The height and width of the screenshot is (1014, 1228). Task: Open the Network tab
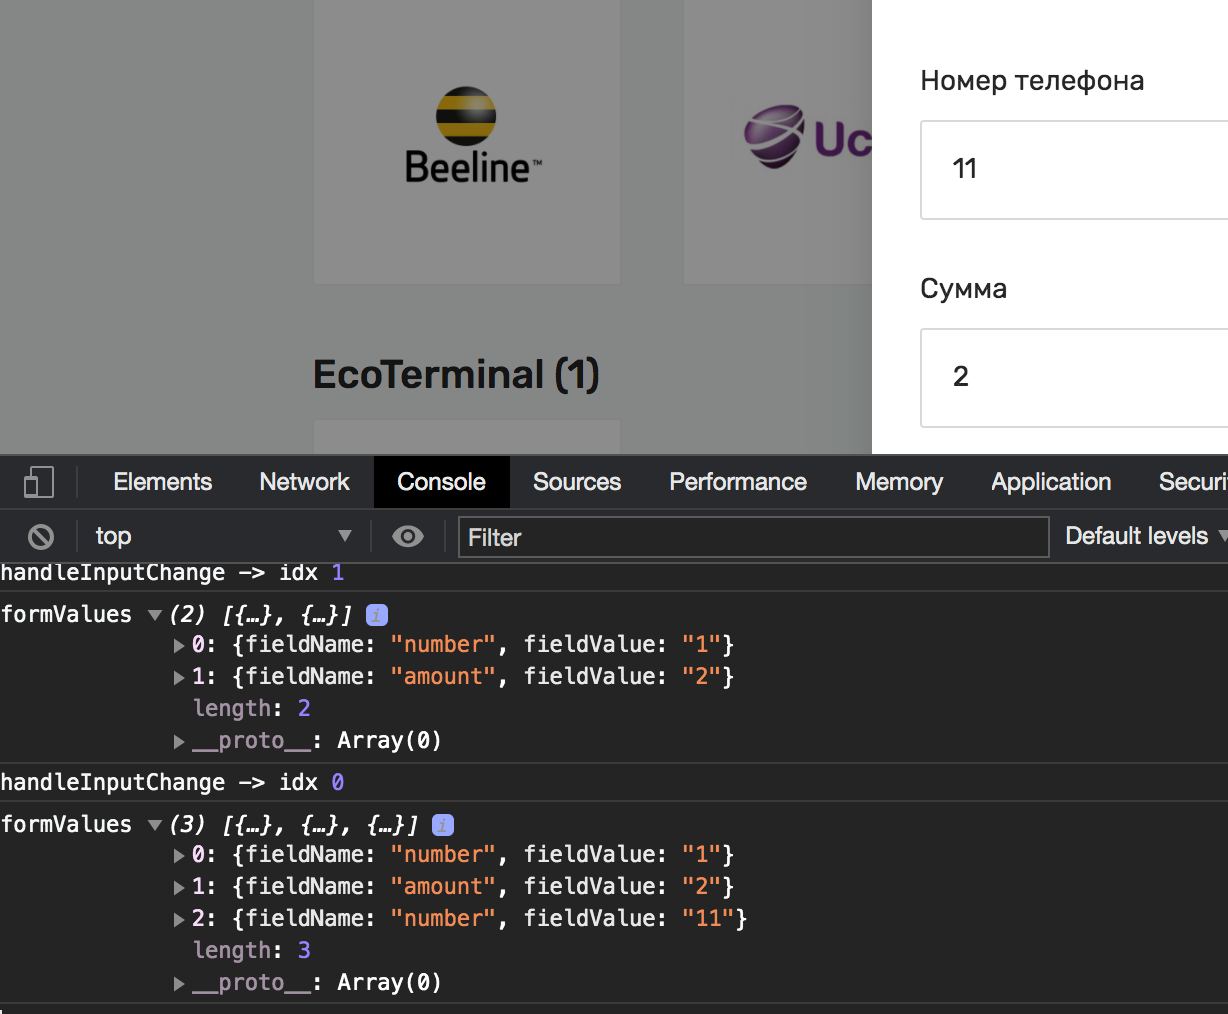coord(304,482)
